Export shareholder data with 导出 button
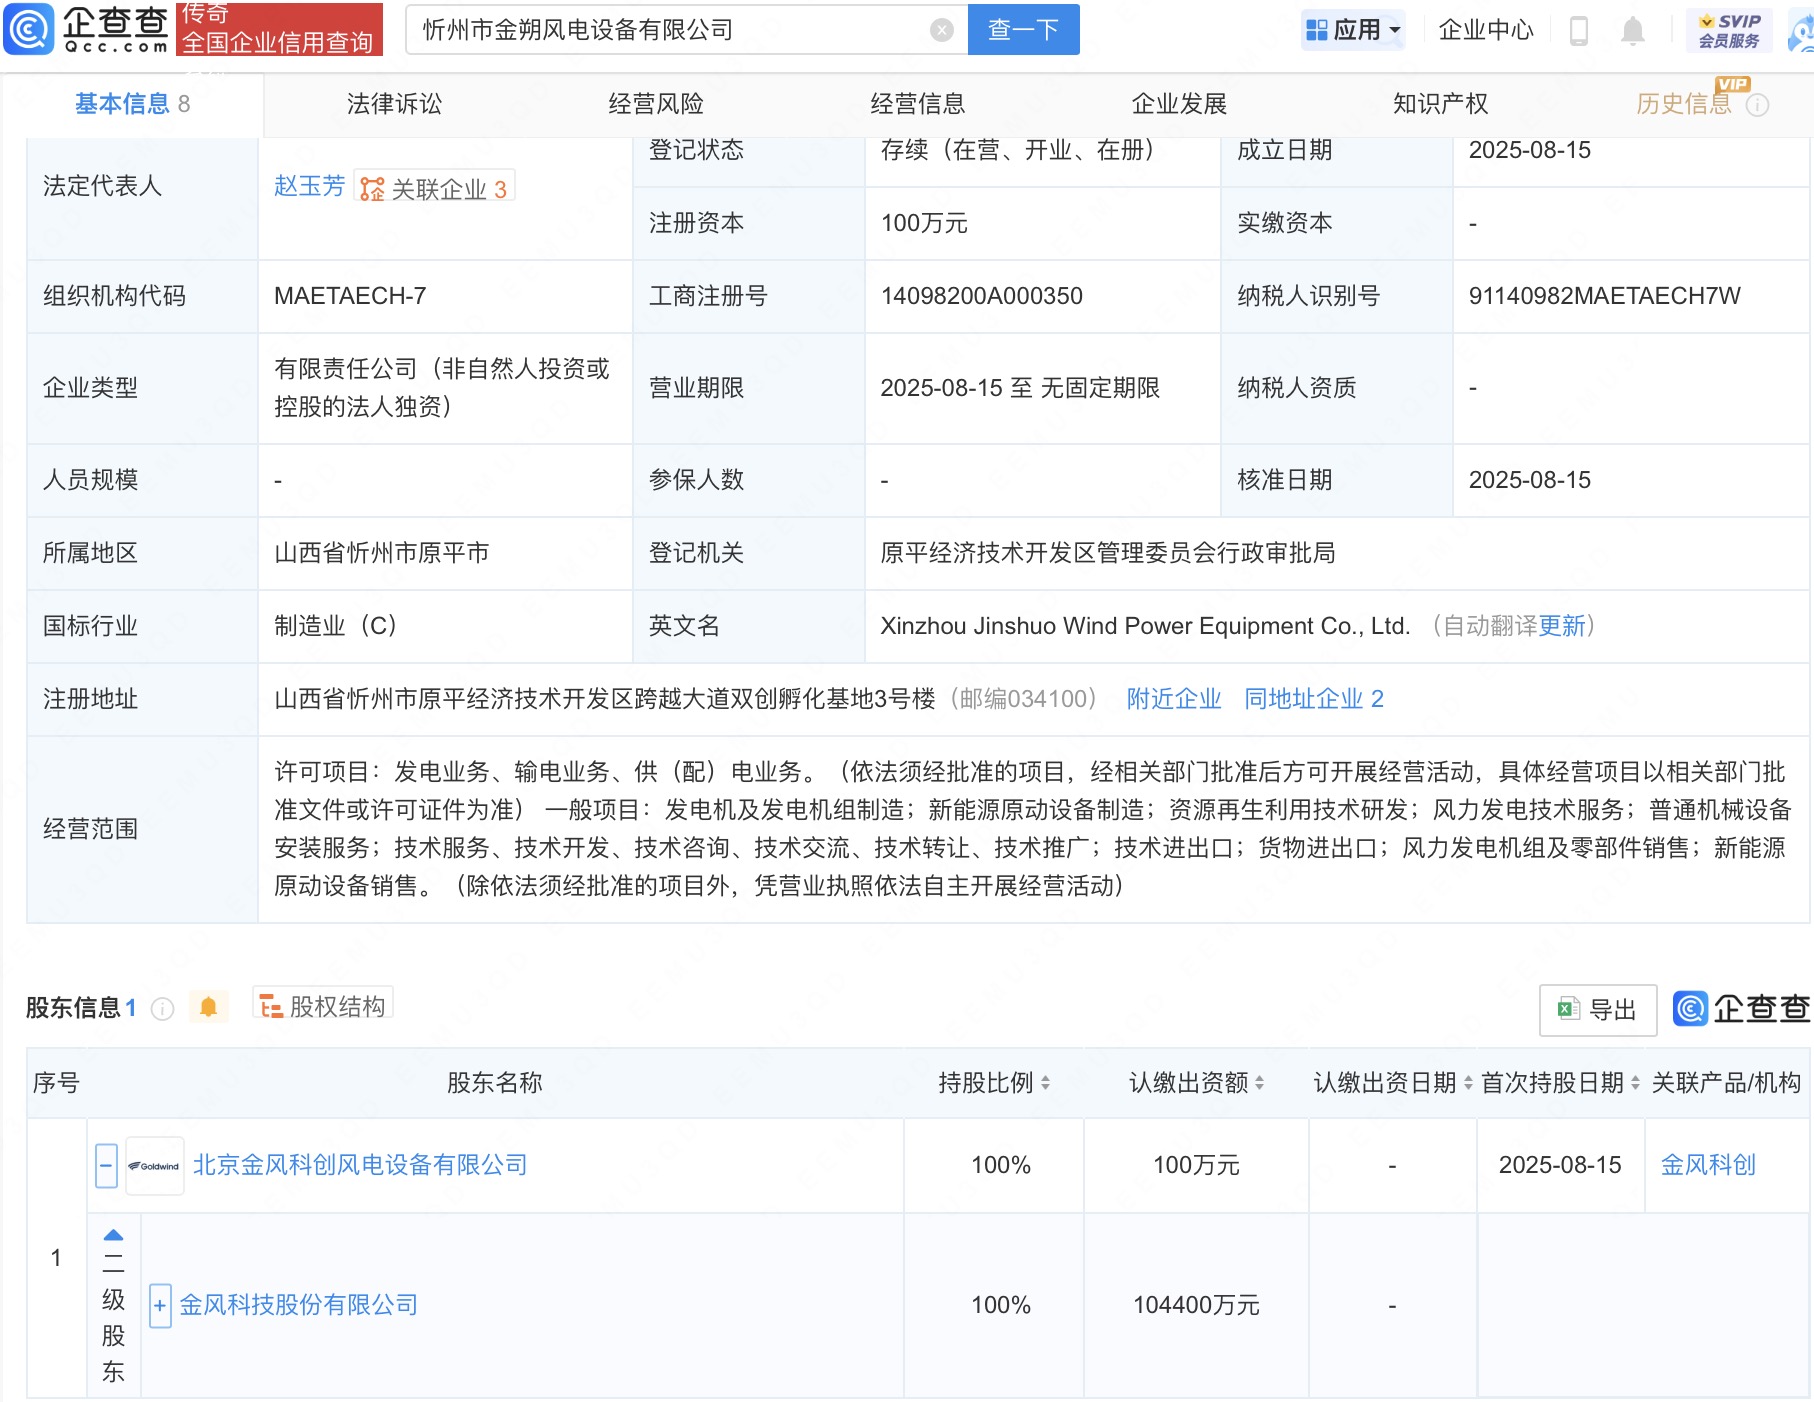The width and height of the screenshot is (1814, 1402). pos(1598,1010)
